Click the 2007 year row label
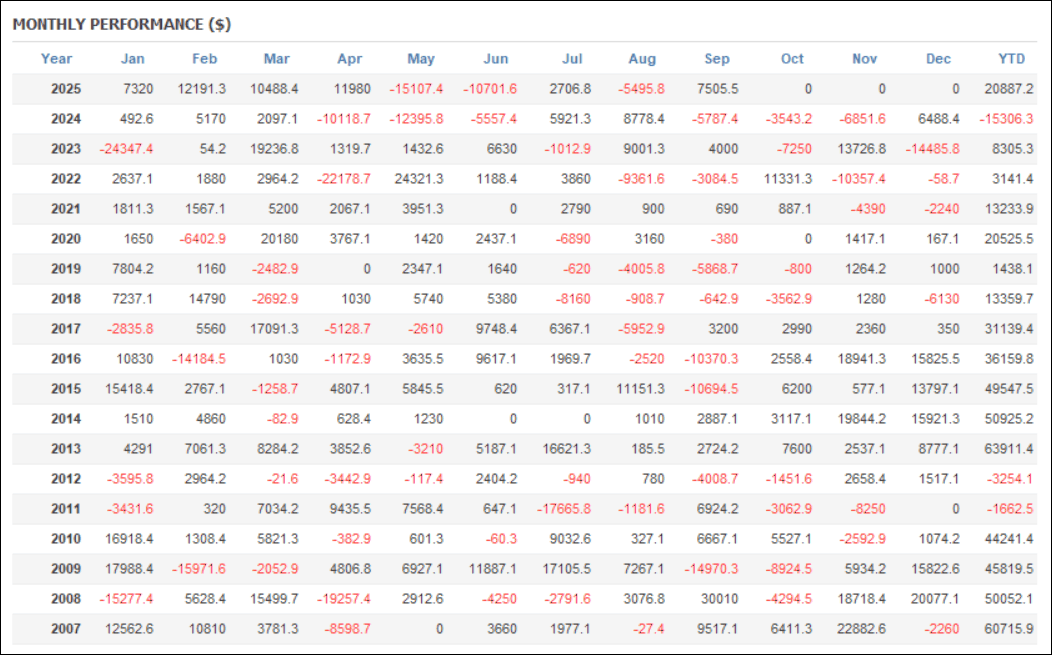 (66, 630)
